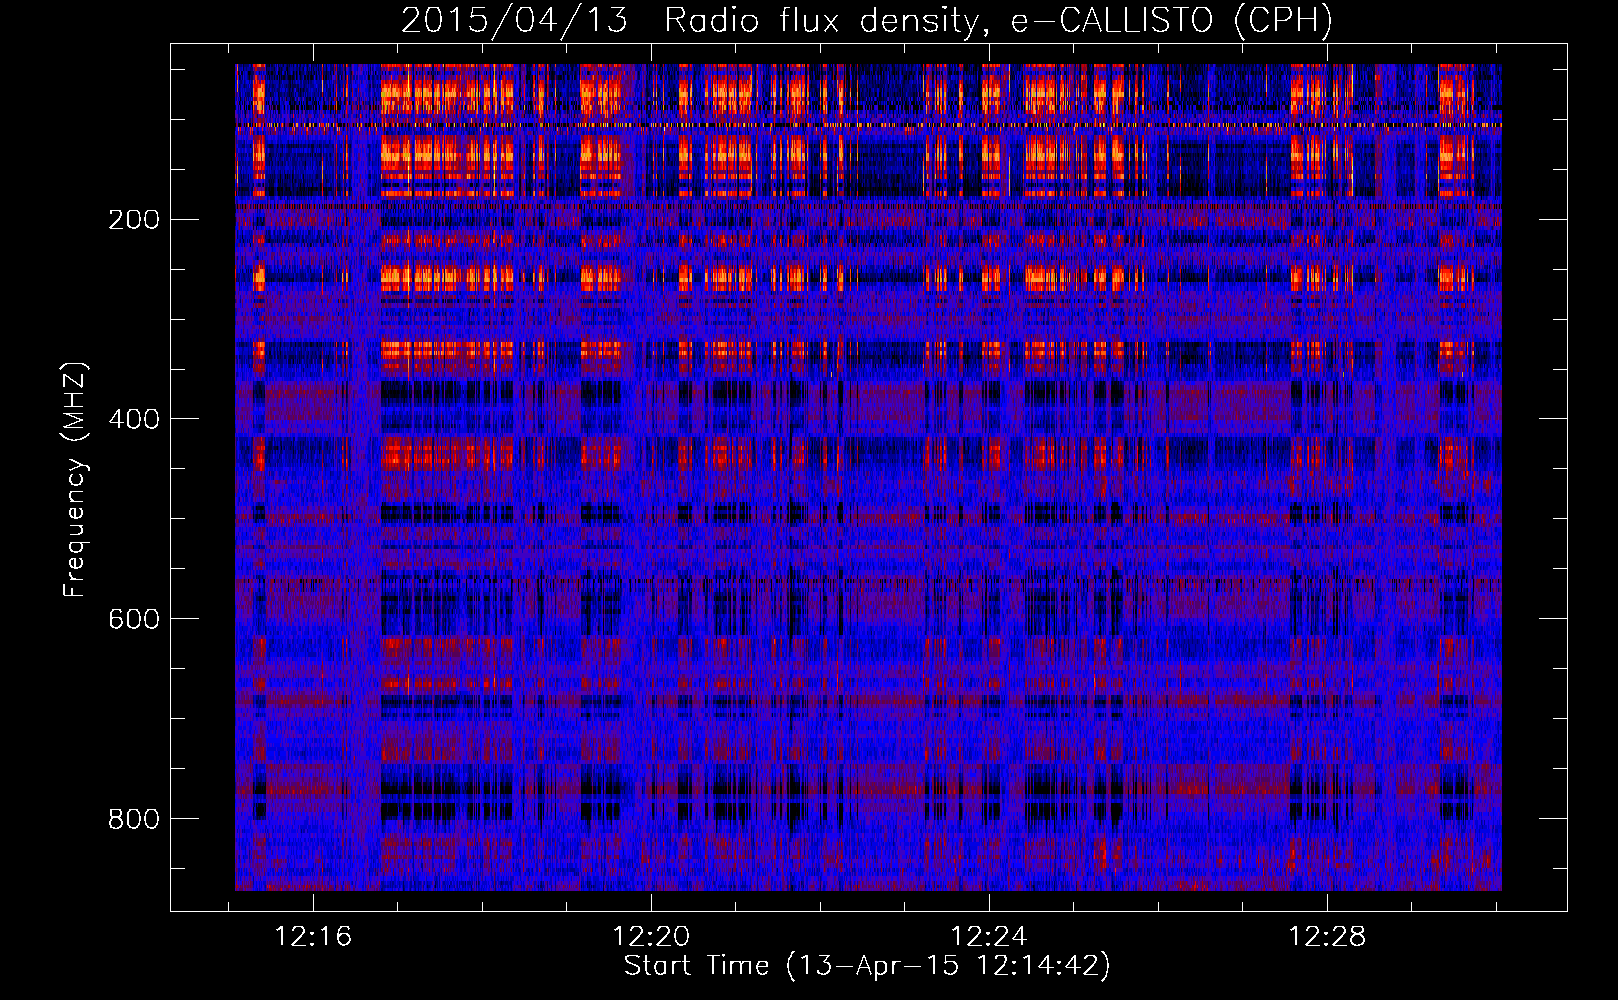
Task: Click the 200 frequency tick label
Action: click(x=134, y=220)
